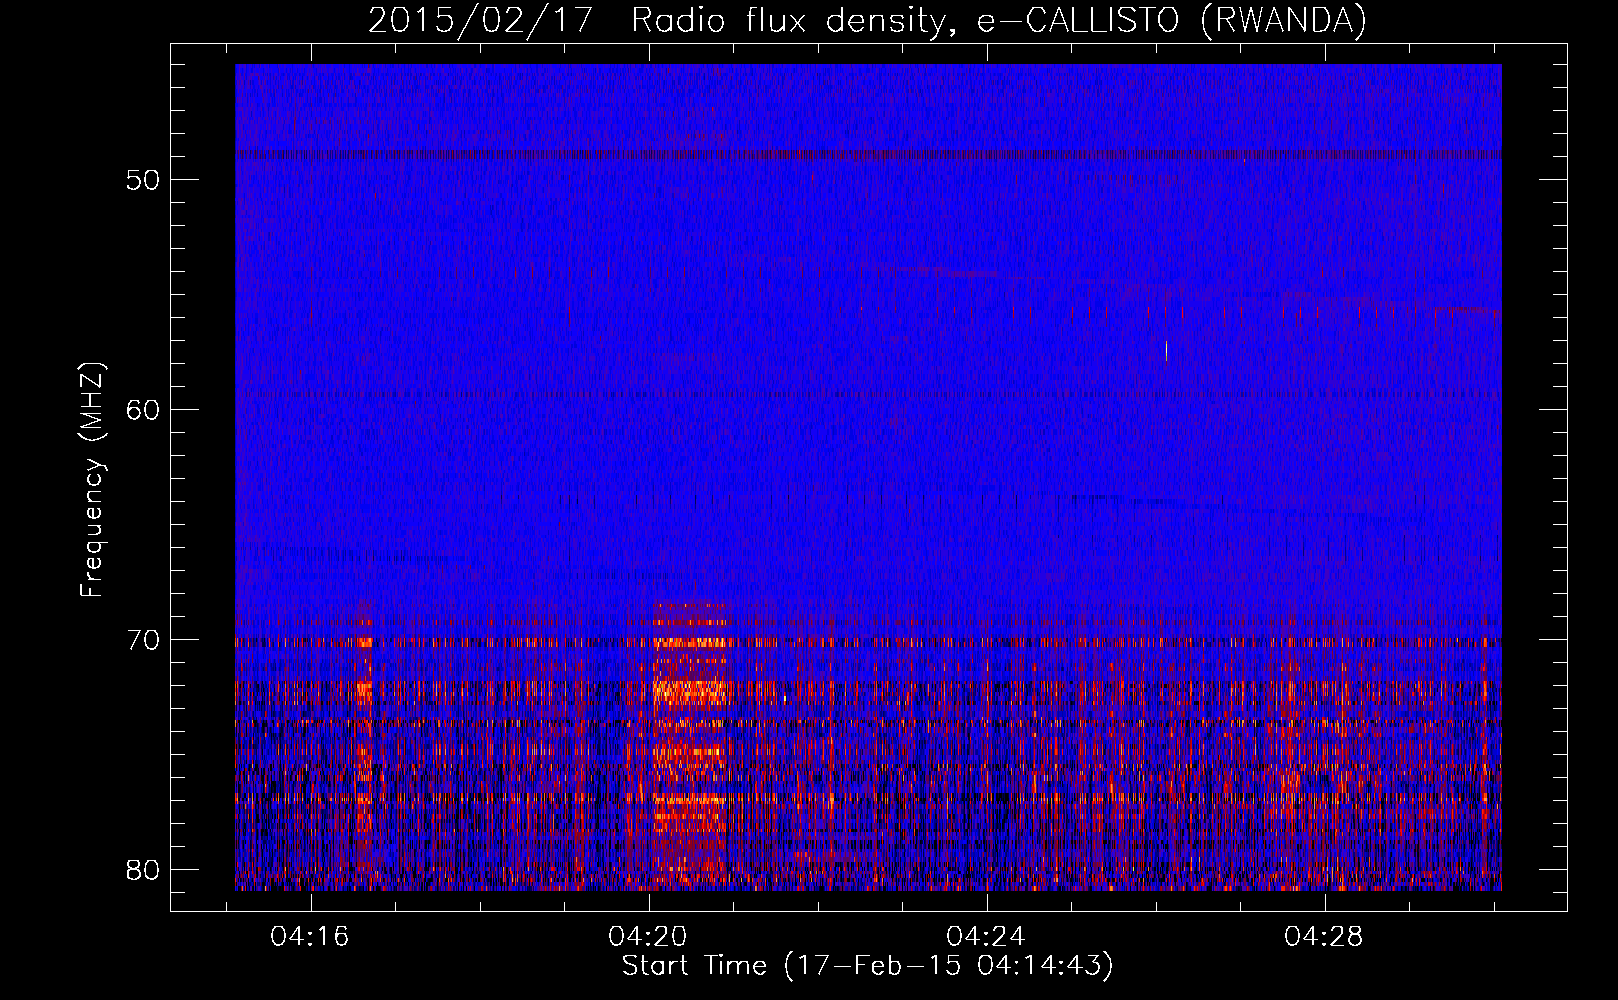
Task: Click the 04:16 time tick label
Action: 310,937
